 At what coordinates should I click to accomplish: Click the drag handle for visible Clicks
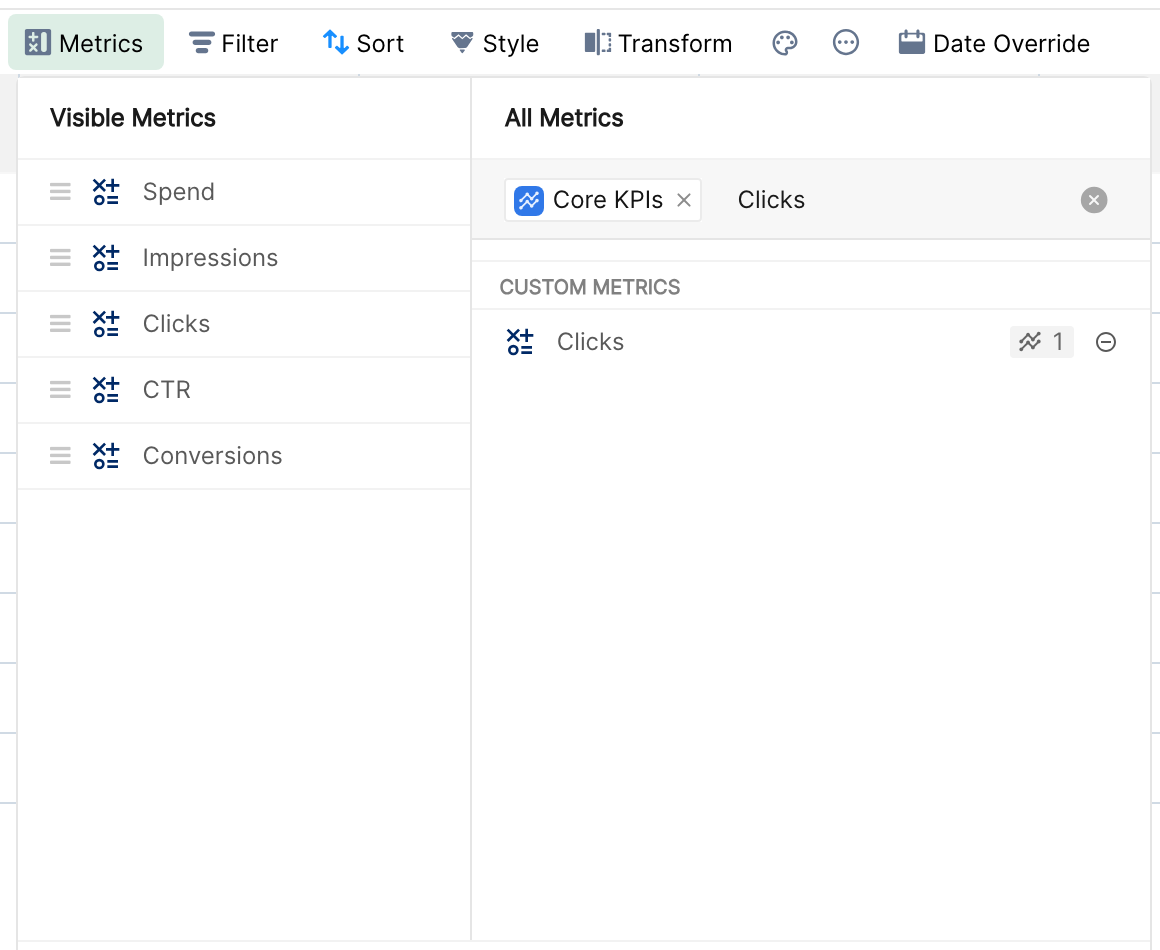point(61,323)
